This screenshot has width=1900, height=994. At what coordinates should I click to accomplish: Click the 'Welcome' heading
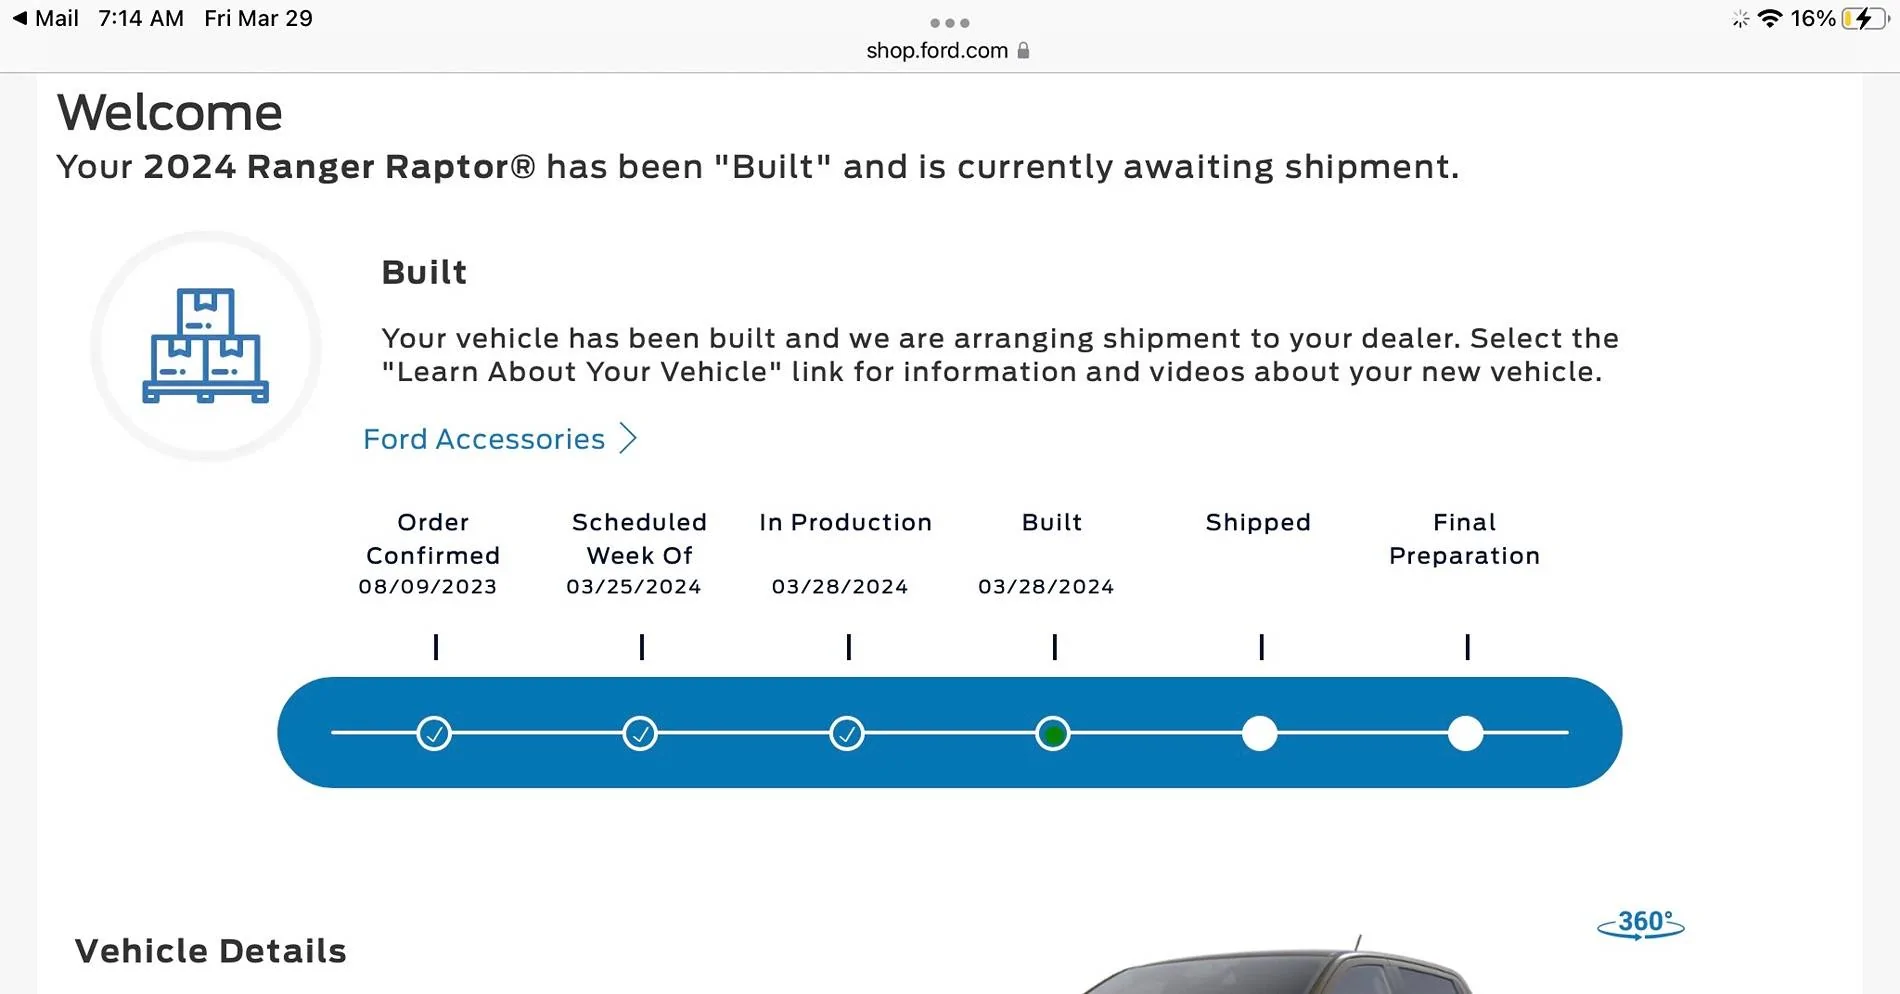pyautogui.click(x=170, y=112)
